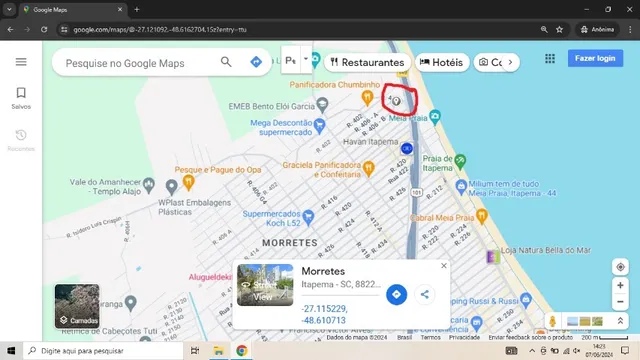Open Chrome from the taskbar
The width and height of the screenshot is (640, 360).
[242, 351]
